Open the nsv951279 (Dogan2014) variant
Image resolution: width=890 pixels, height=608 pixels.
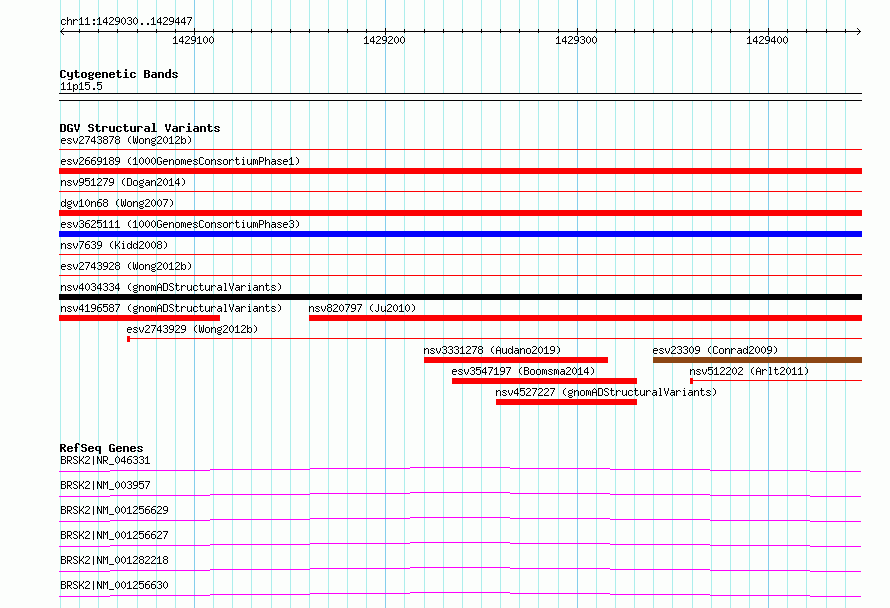(123, 182)
